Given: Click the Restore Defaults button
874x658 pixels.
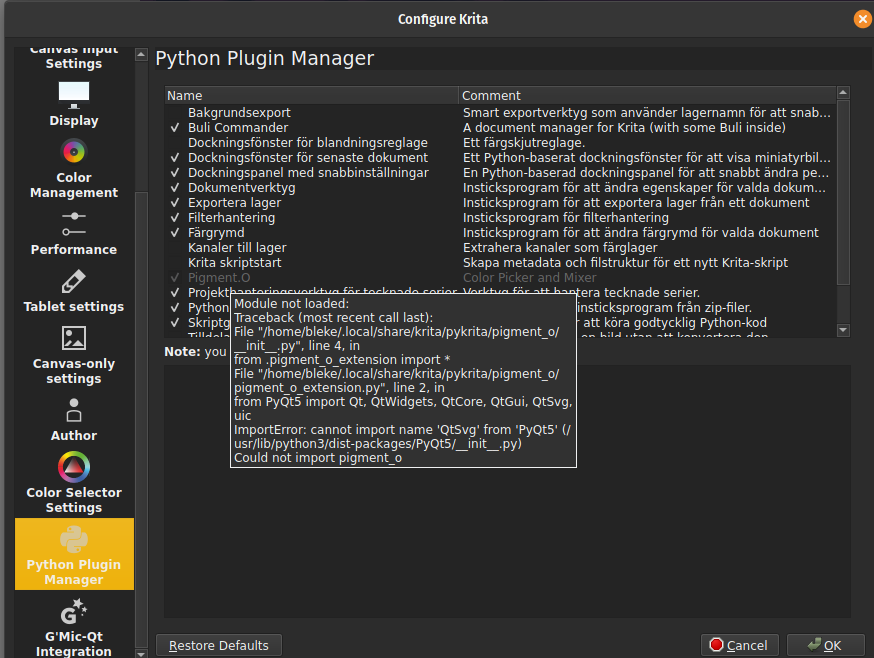Looking at the screenshot, I should tap(219, 645).
